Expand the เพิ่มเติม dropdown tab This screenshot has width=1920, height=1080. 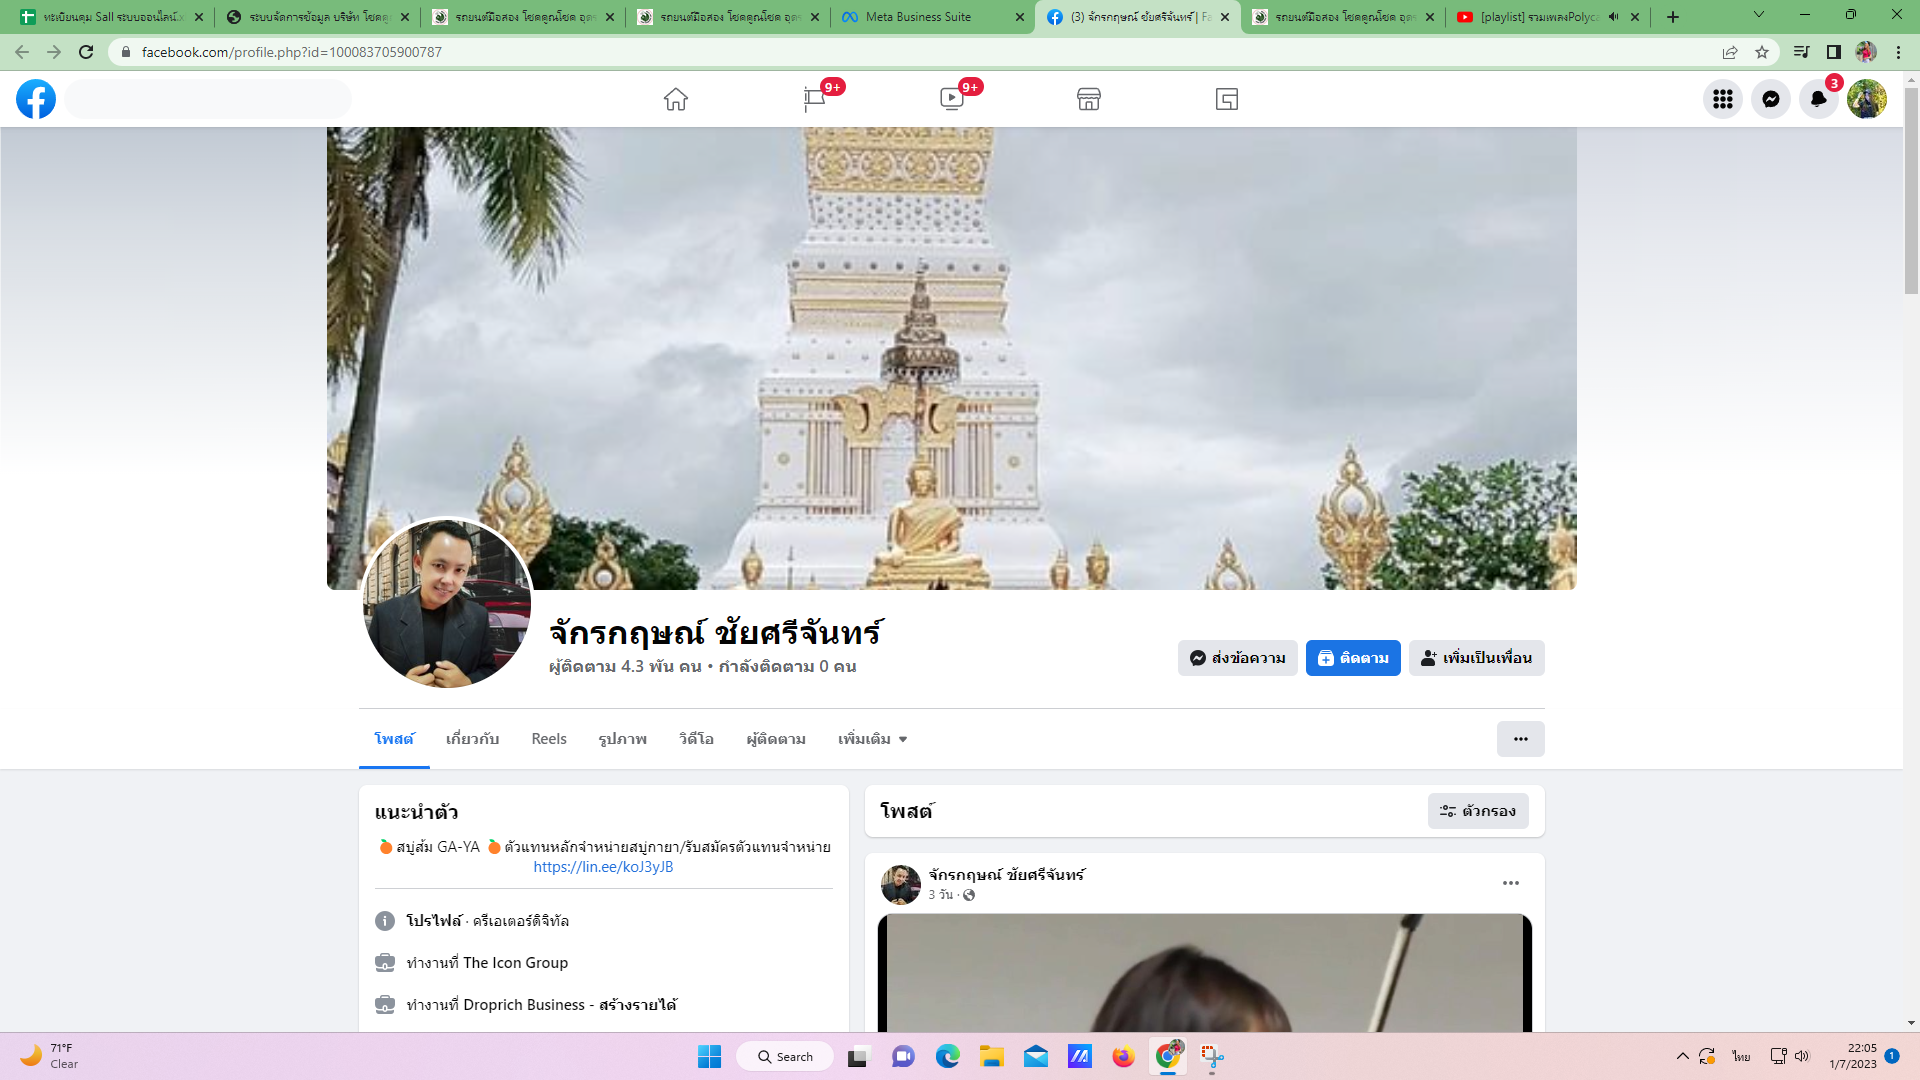[x=872, y=739]
